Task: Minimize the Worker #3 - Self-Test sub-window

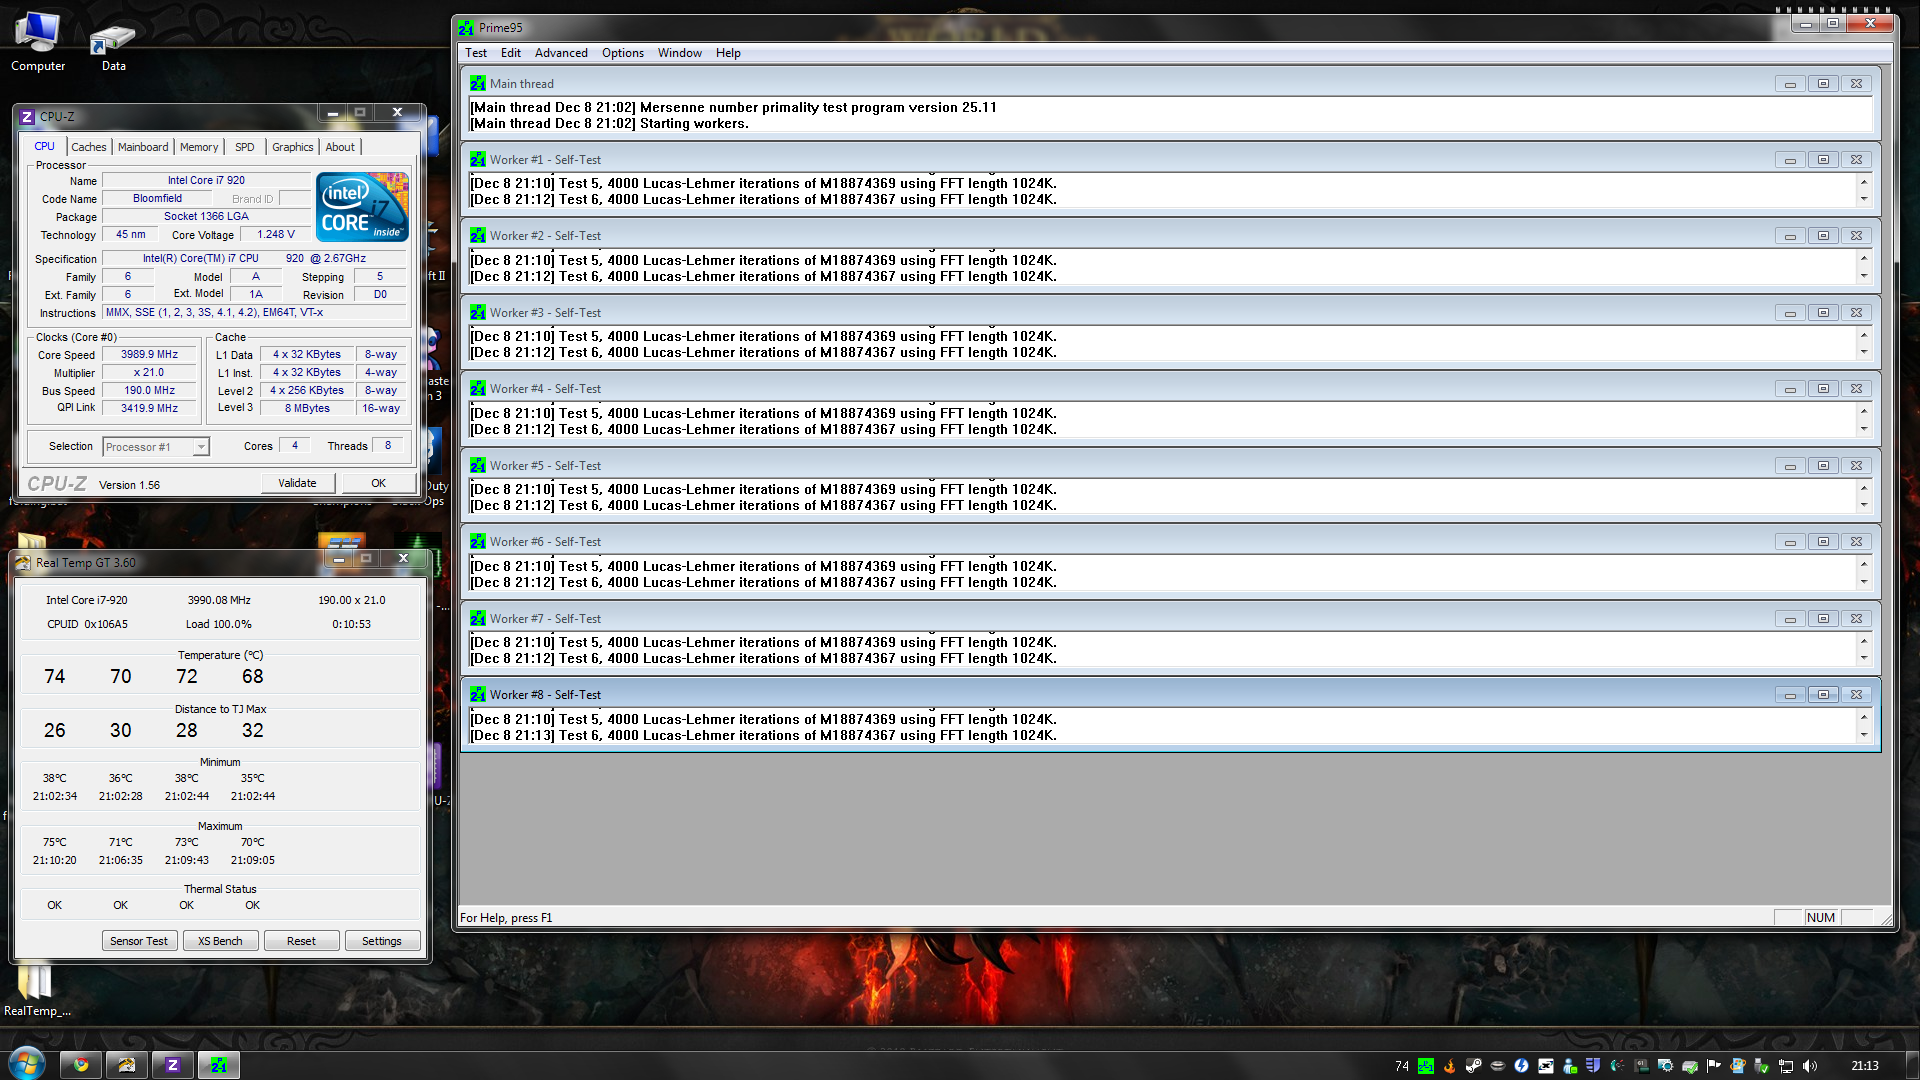Action: click(1790, 313)
